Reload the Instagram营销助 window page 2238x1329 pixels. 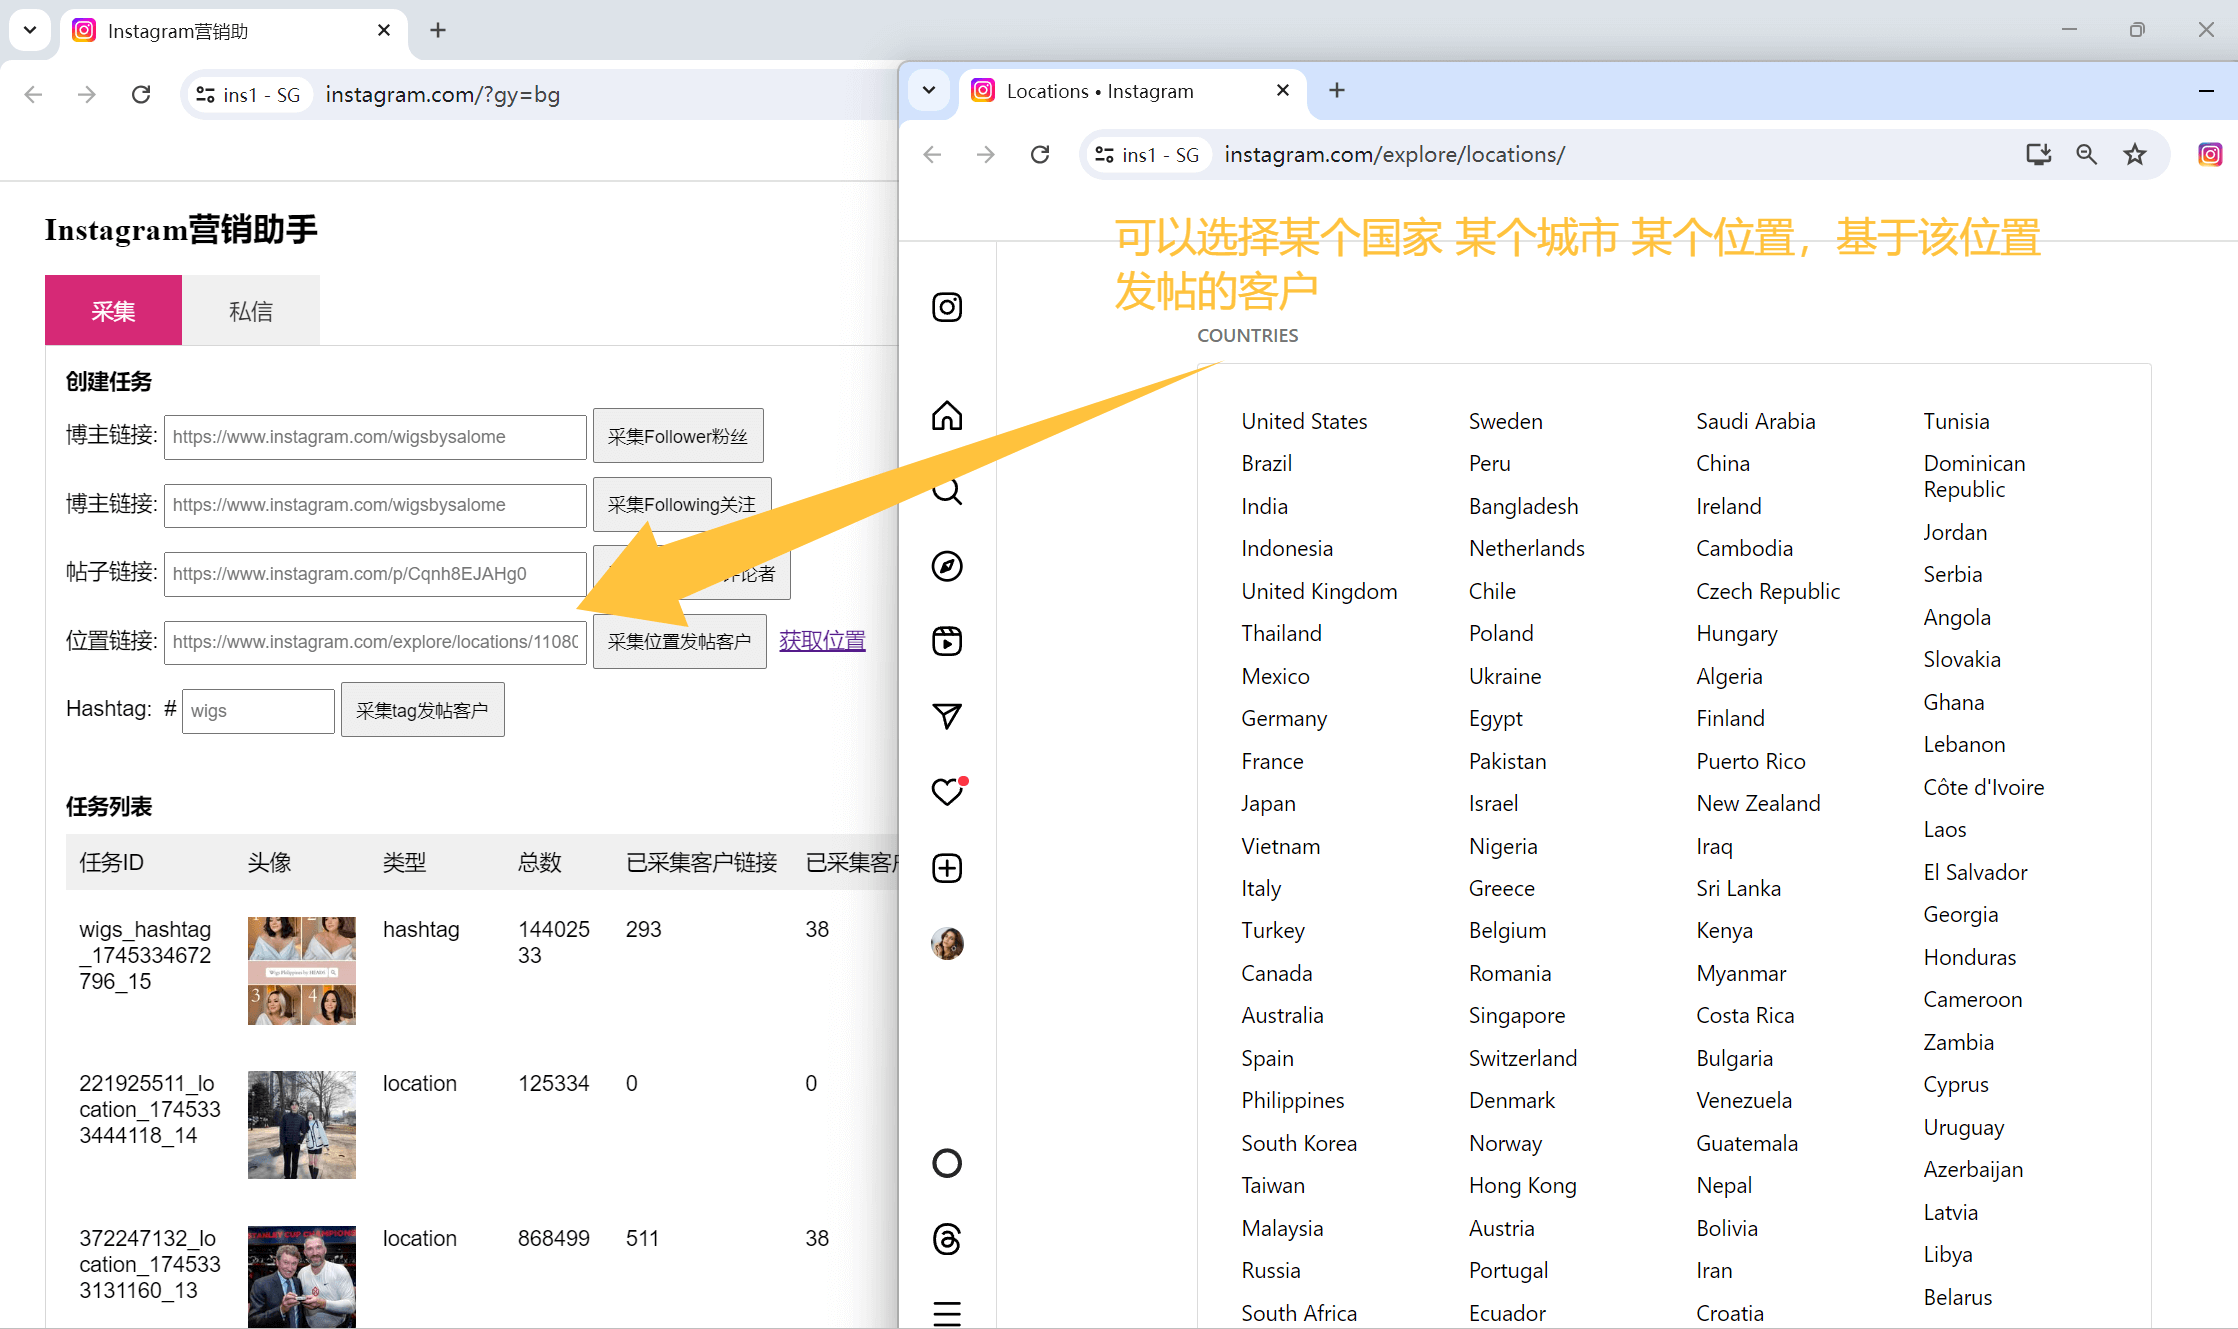[x=141, y=95]
